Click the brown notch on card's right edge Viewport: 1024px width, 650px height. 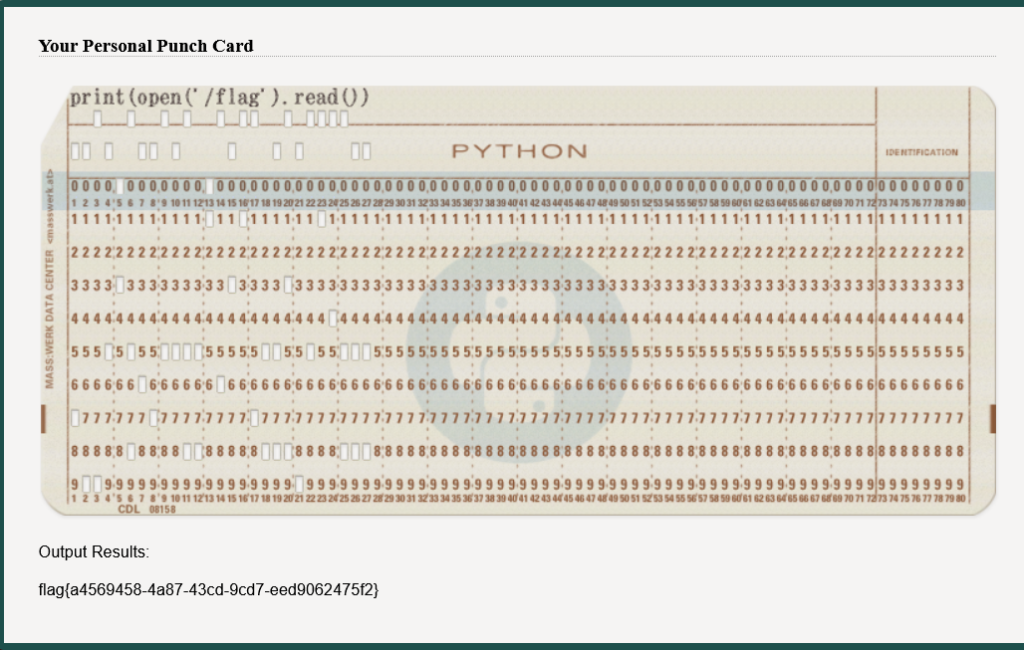pyautogui.click(x=992, y=419)
